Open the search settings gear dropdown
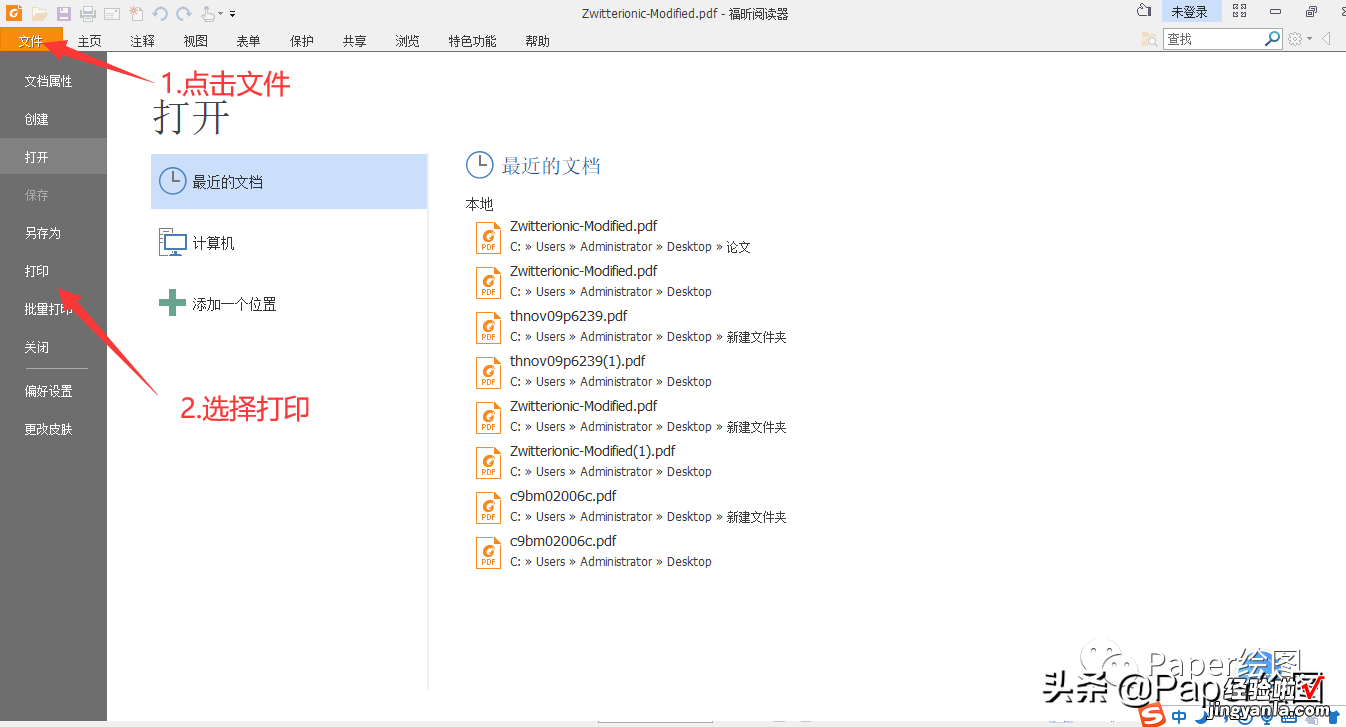1346x727 pixels. (x=1299, y=39)
